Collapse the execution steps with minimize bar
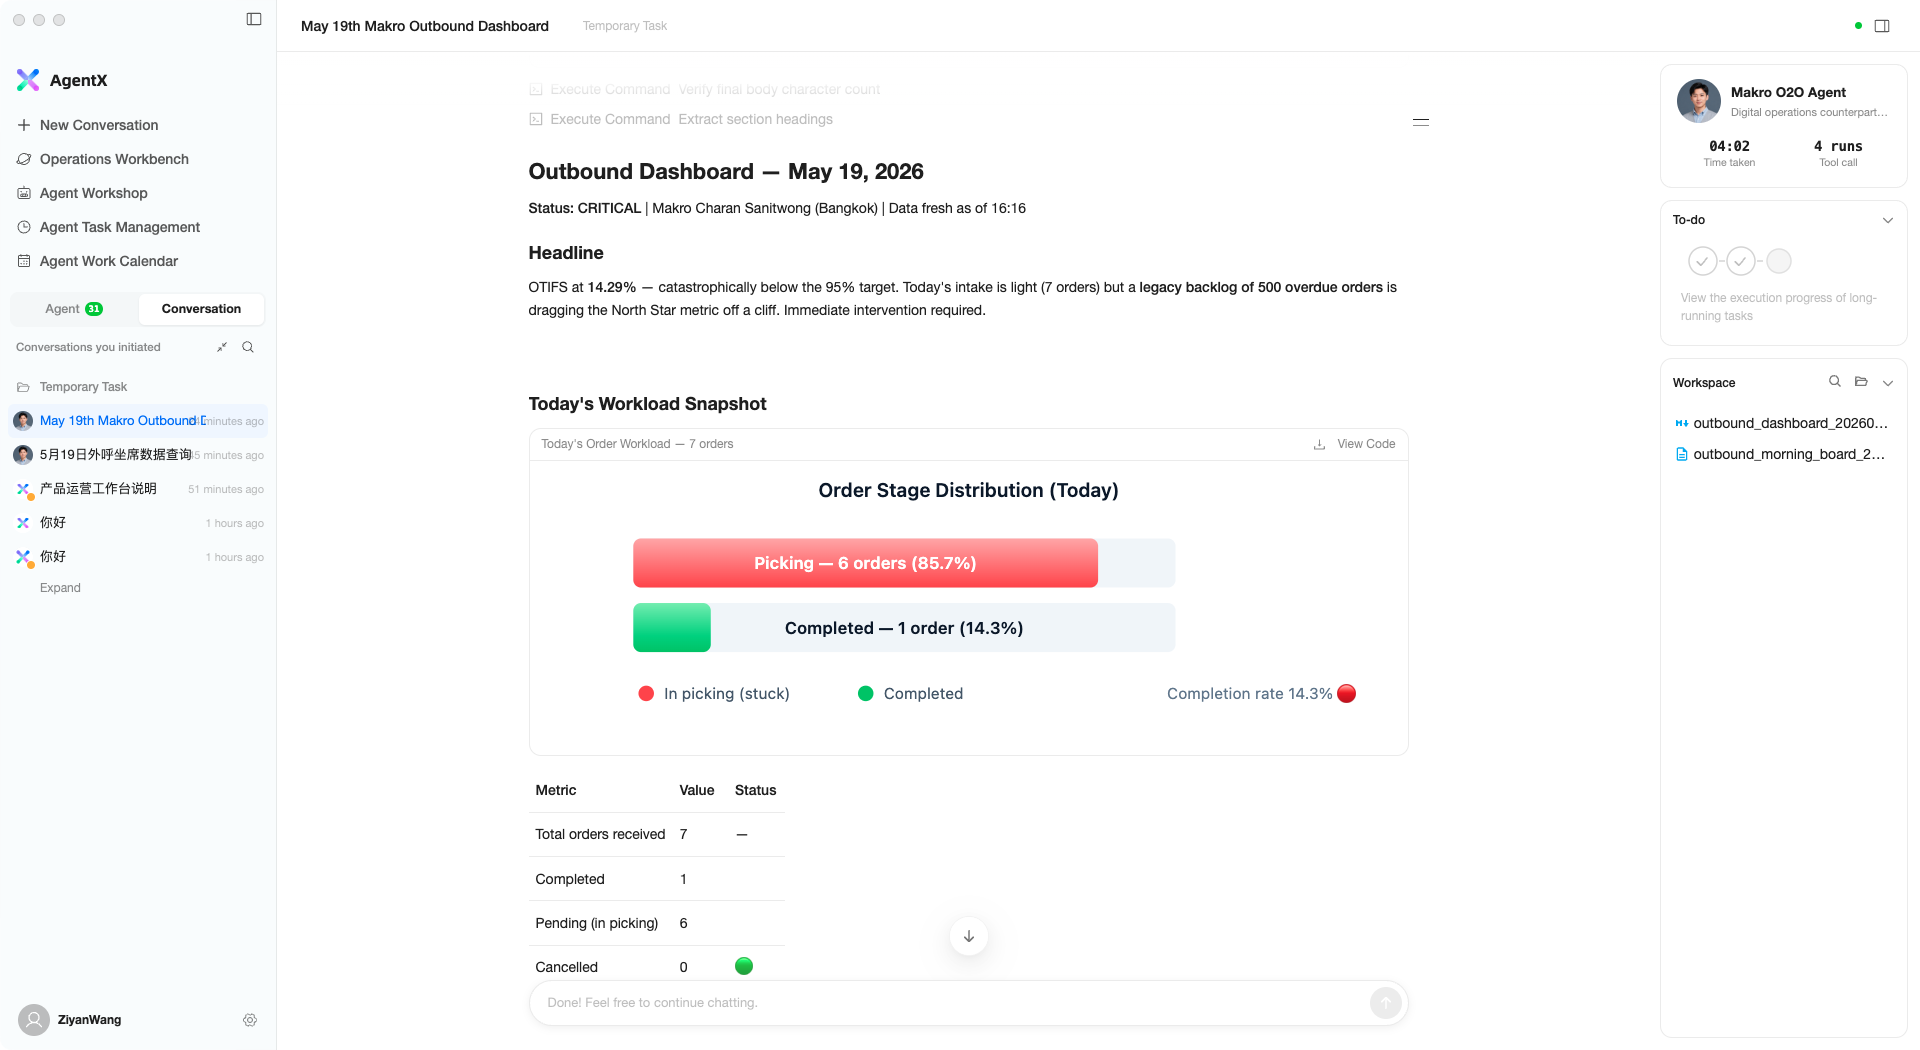1920x1050 pixels. click(1421, 122)
